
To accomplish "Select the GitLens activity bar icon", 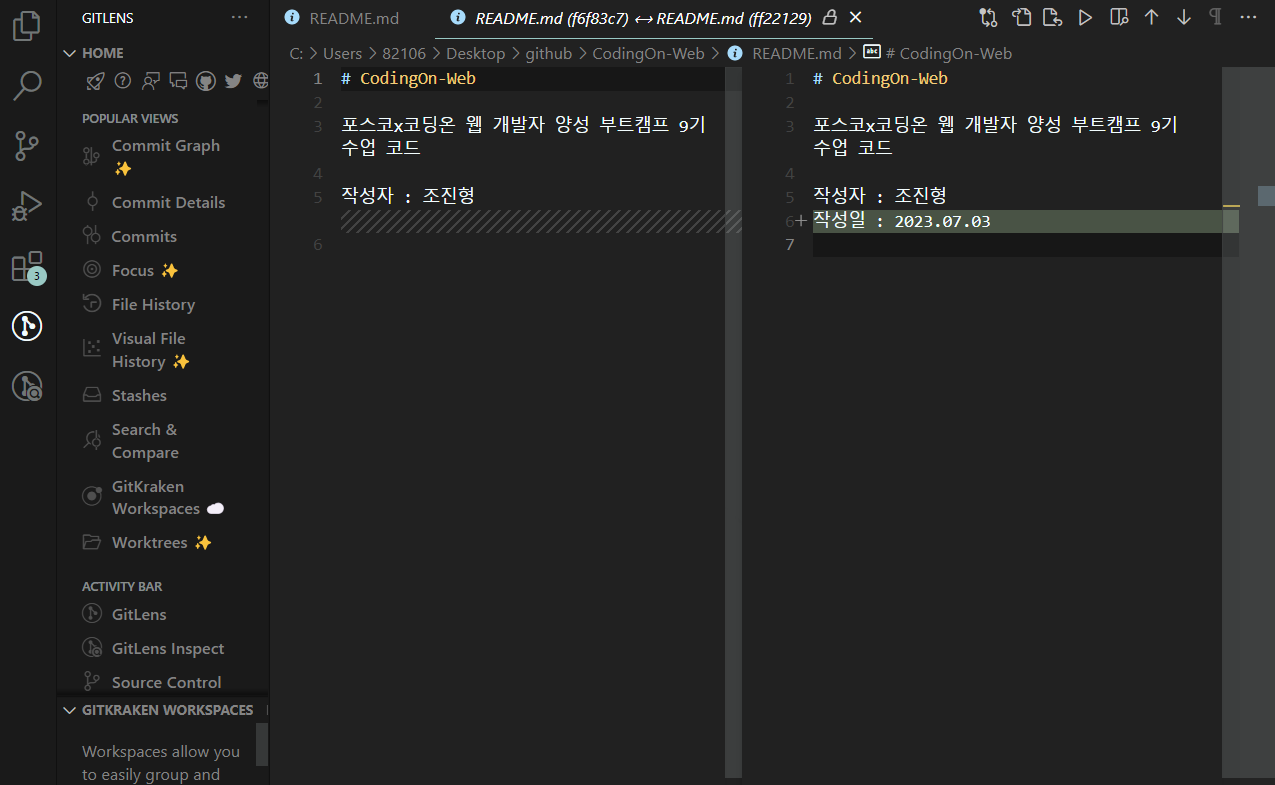I will (x=27, y=326).
